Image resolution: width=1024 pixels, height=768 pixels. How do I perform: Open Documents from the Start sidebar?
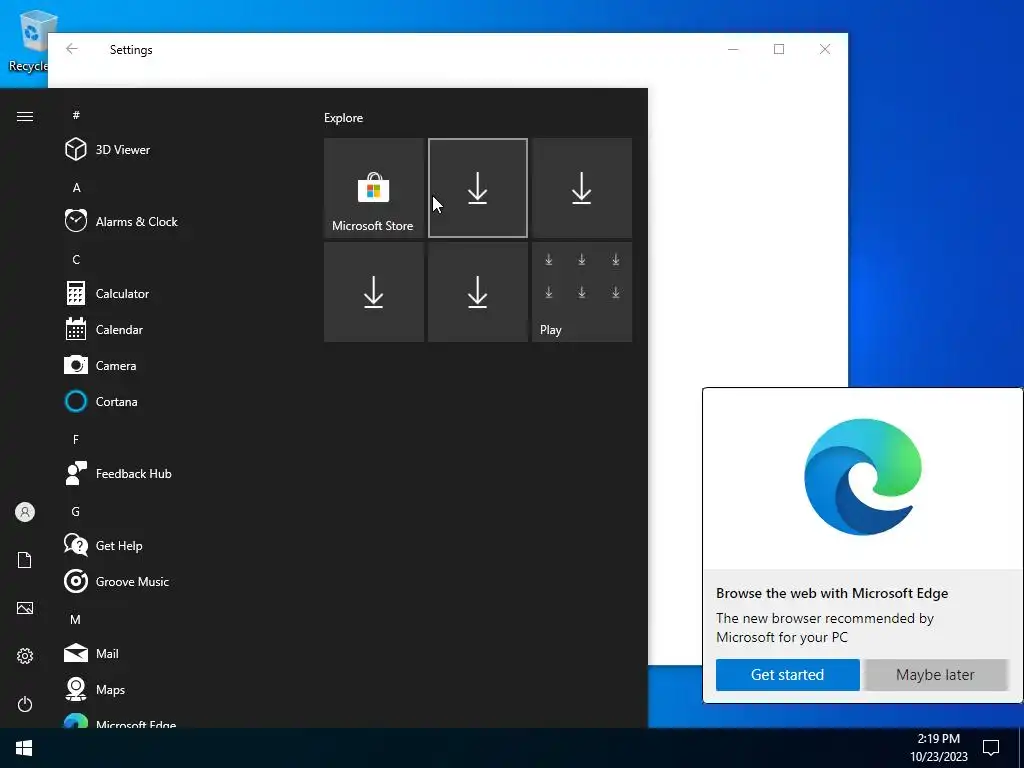(x=25, y=560)
